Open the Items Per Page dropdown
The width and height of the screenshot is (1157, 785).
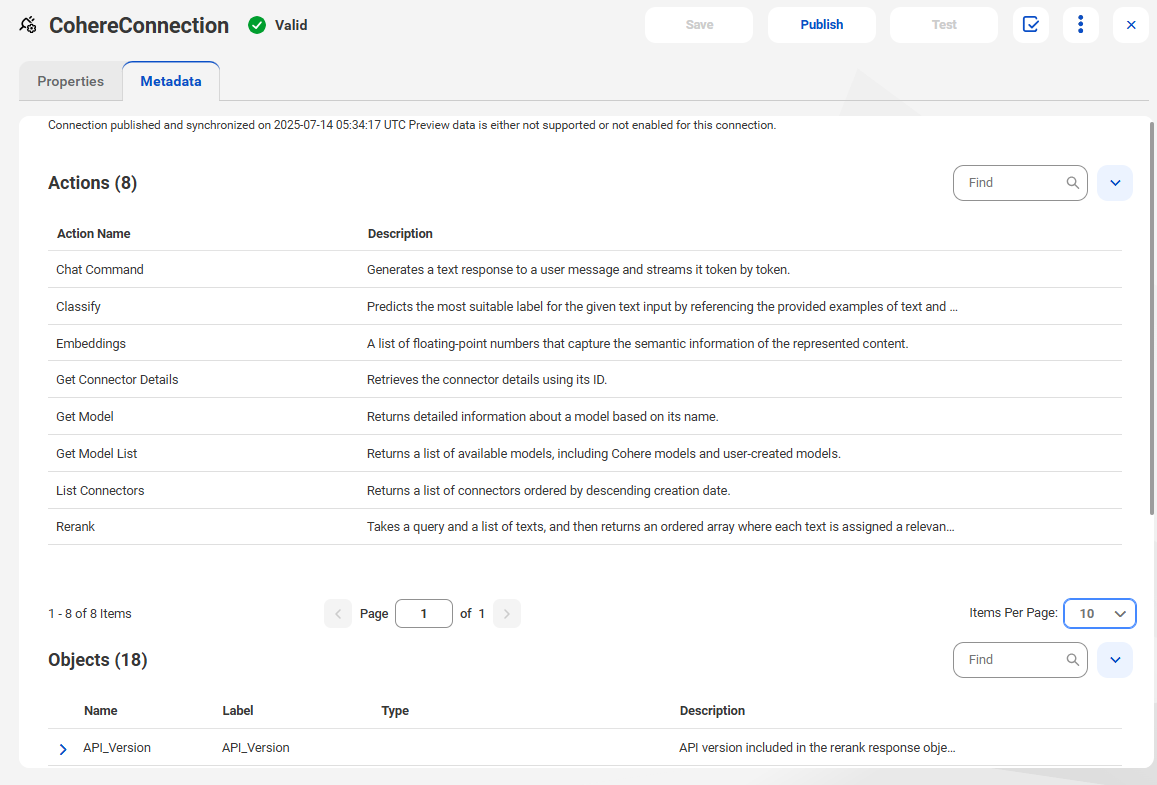[x=1099, y=614]
